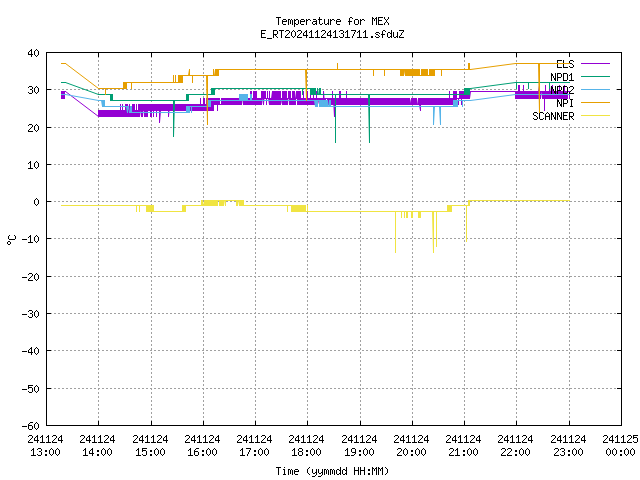Click the x-axis tick label 241124 23:00
This screenshot has height=480, width=640.
(568, 446)
